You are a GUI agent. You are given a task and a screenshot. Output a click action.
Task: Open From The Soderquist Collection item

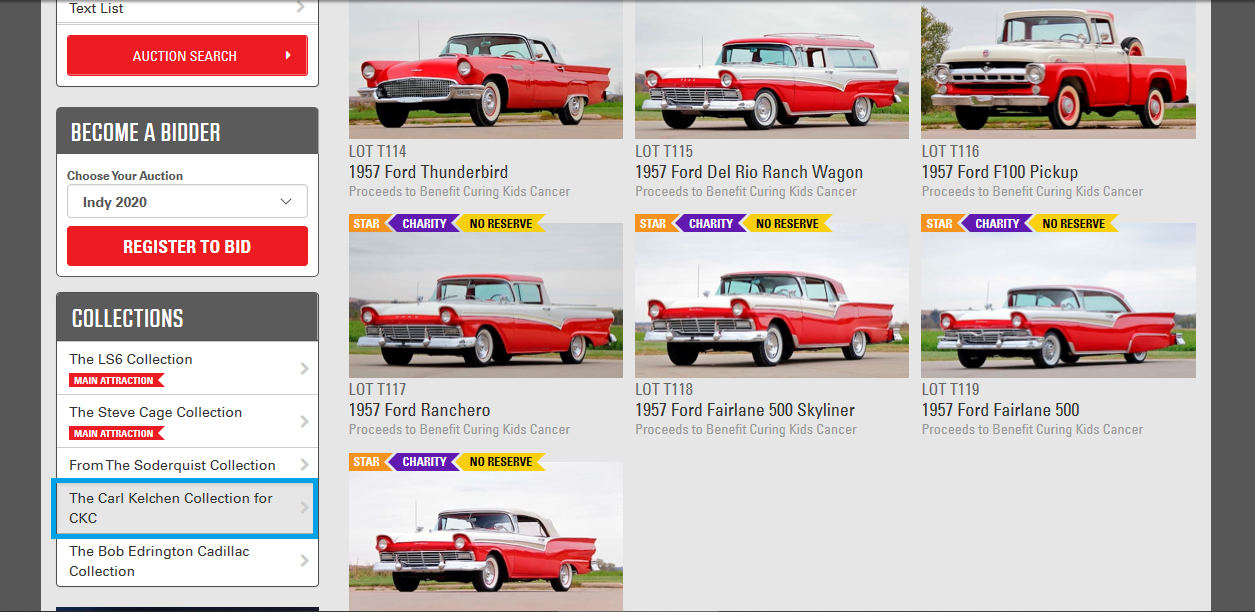187,465
